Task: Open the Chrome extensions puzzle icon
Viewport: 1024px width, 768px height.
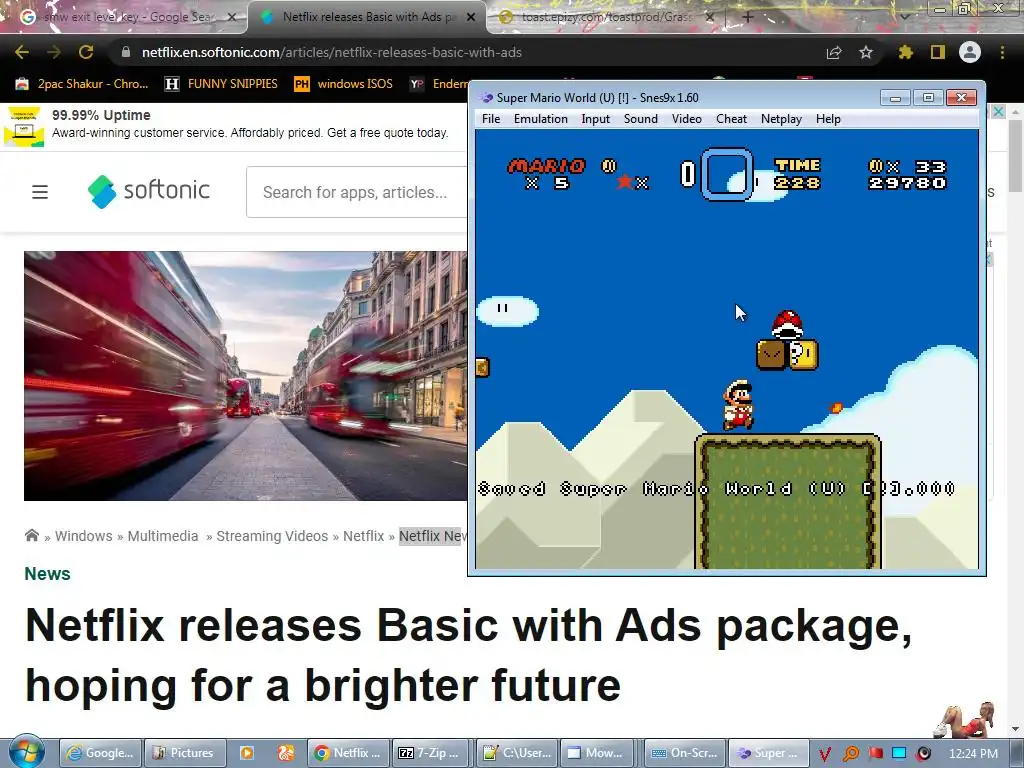Action: point(905,52)
